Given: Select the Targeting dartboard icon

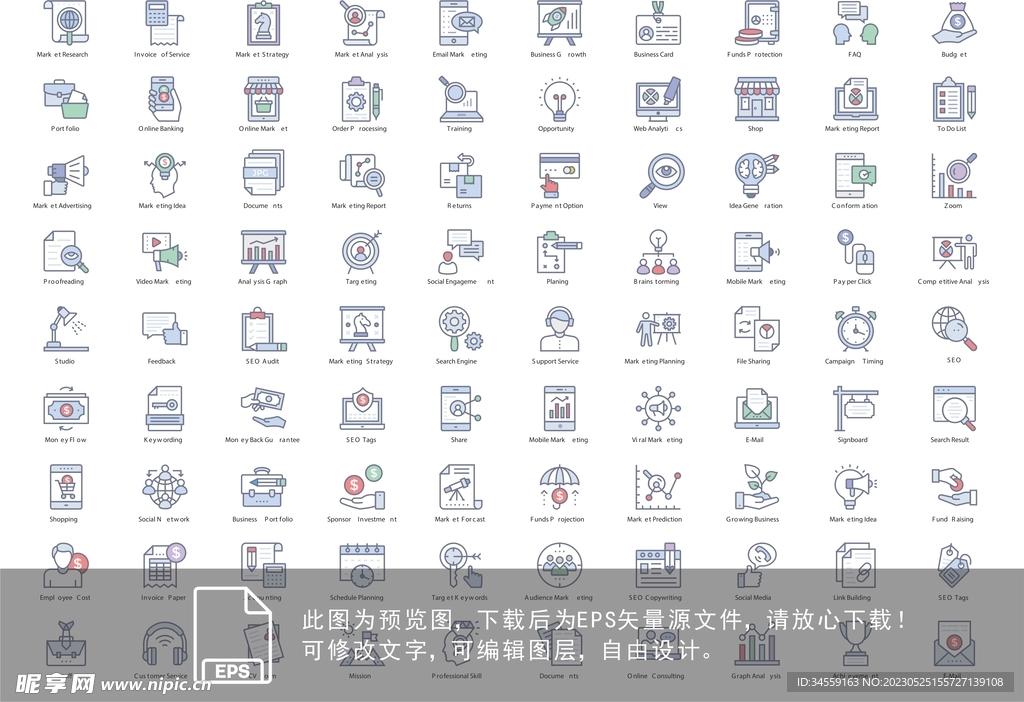Looking at the screenshot, I should point(360,253).
